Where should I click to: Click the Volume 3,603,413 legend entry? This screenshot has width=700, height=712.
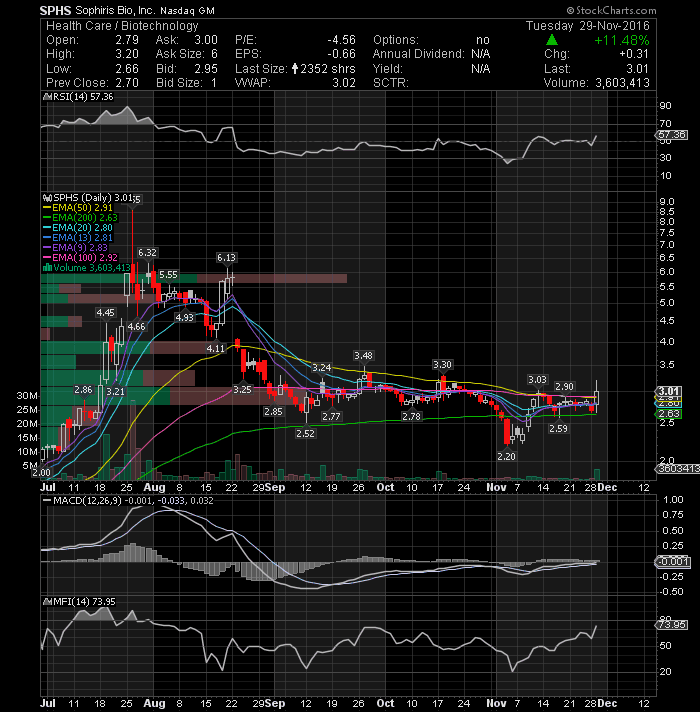[x=86, y=268]
